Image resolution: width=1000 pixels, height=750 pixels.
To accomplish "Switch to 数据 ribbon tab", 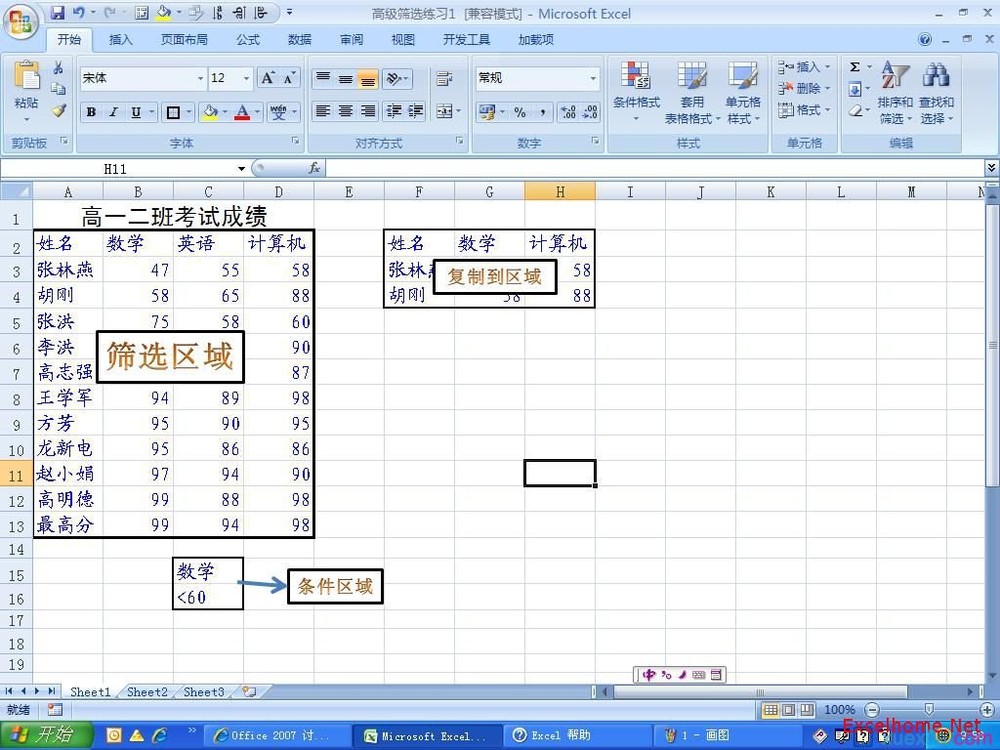I will point(299,40).
